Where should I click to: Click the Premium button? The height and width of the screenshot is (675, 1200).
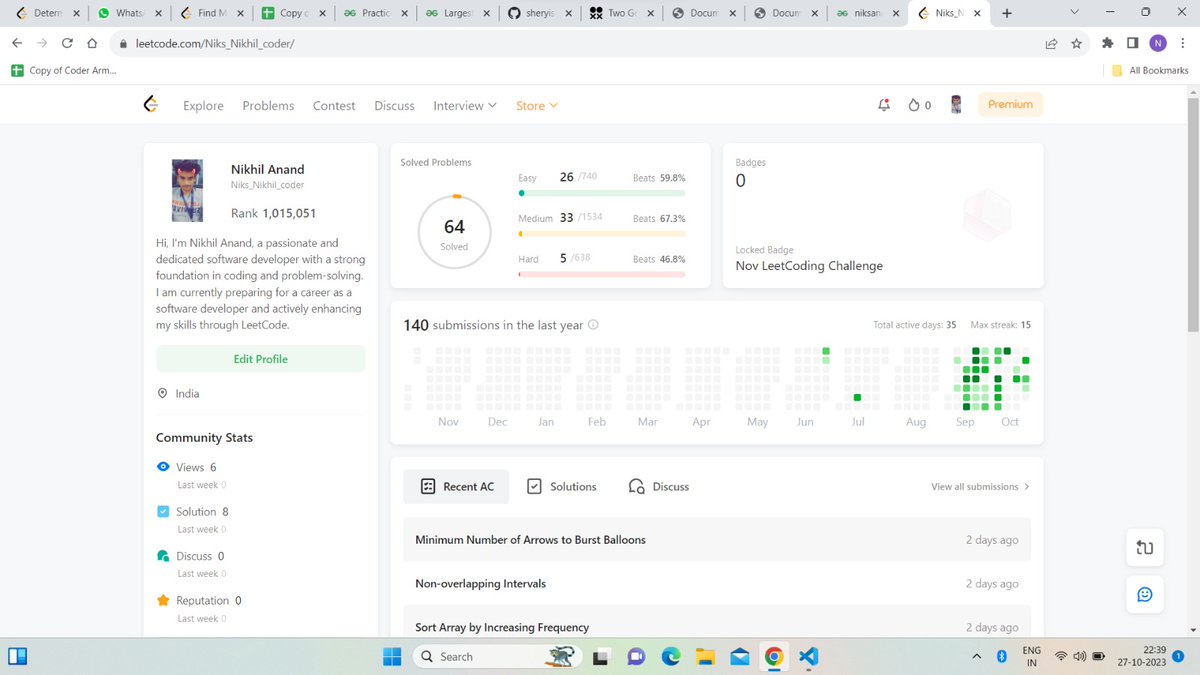point(1010,105)
